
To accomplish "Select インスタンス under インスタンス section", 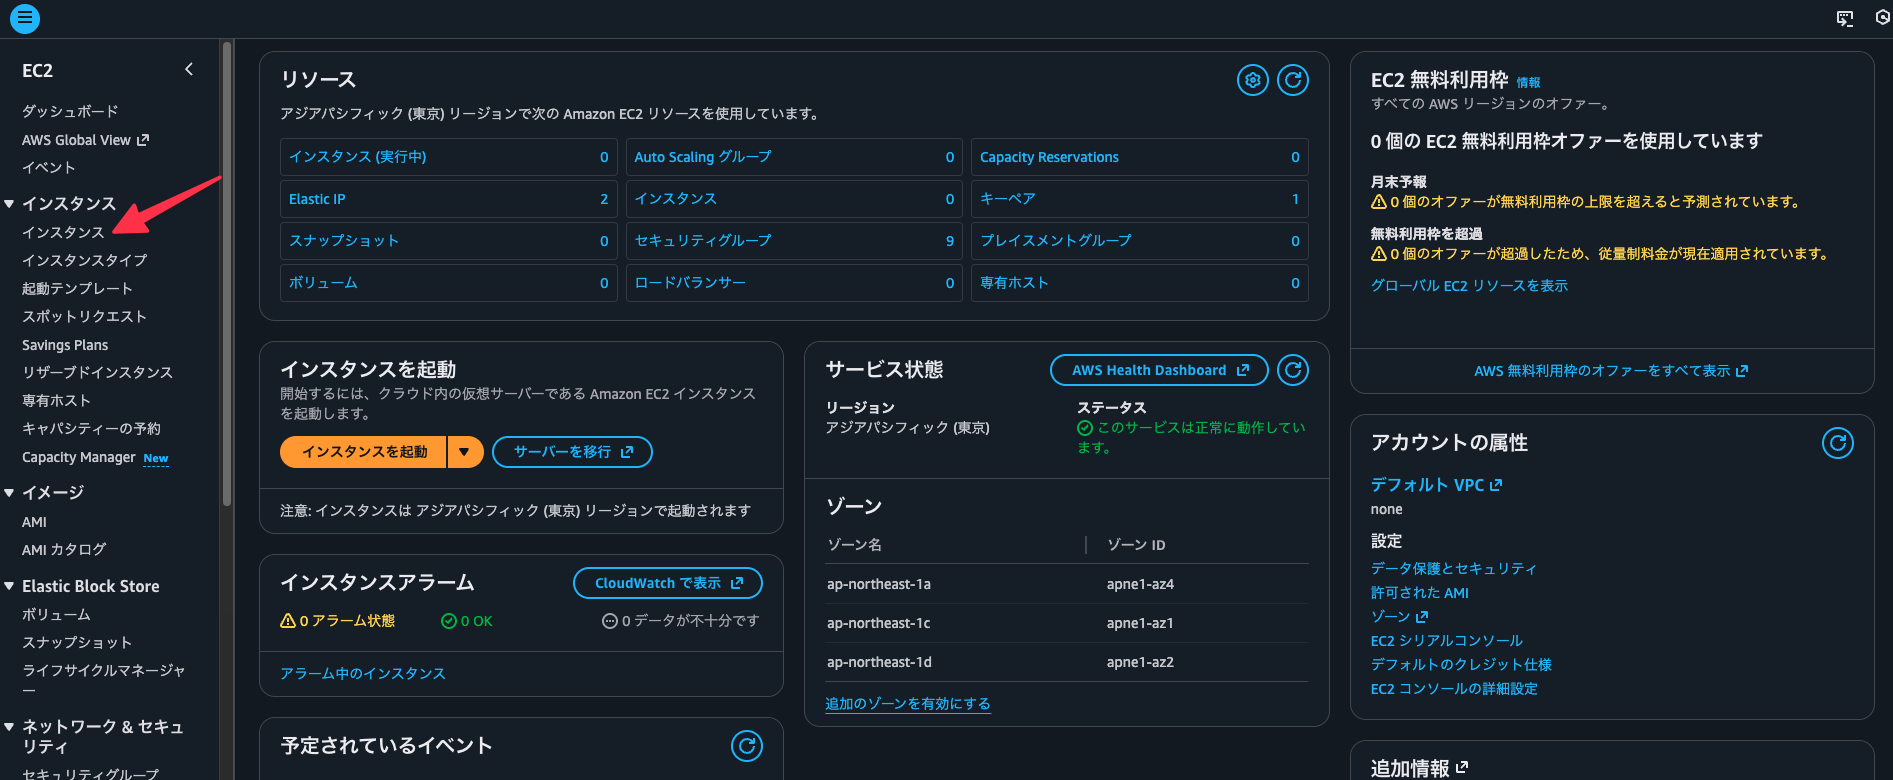I will [63, 232].
